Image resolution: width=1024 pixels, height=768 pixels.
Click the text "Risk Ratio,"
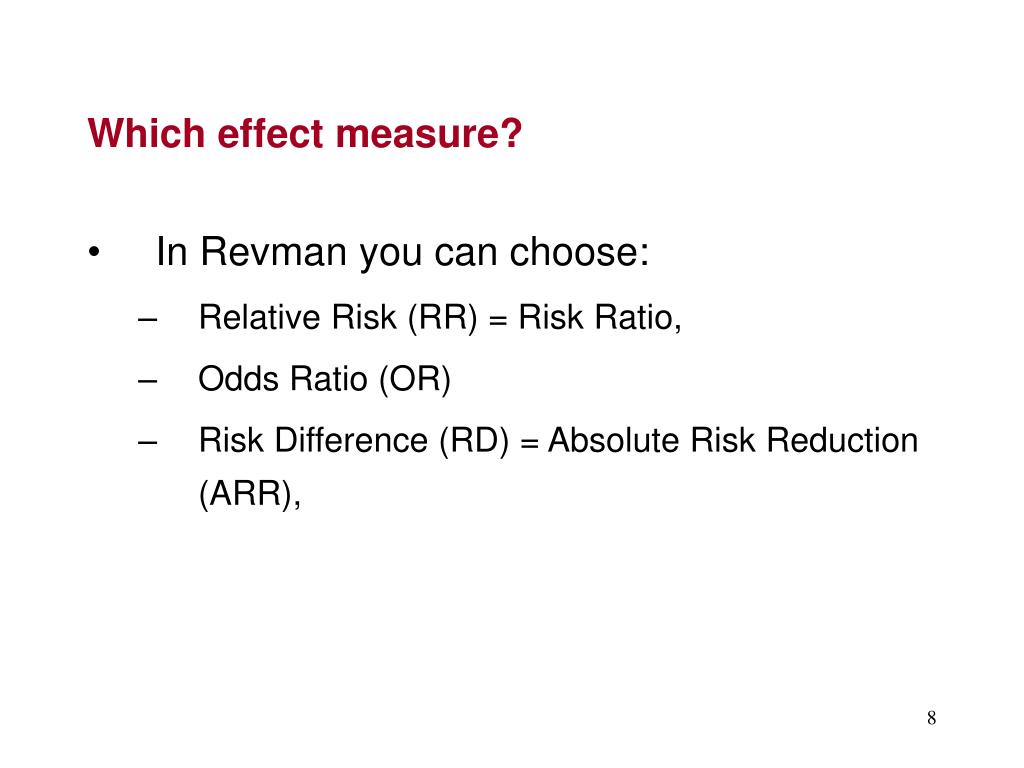click(600, 318)
